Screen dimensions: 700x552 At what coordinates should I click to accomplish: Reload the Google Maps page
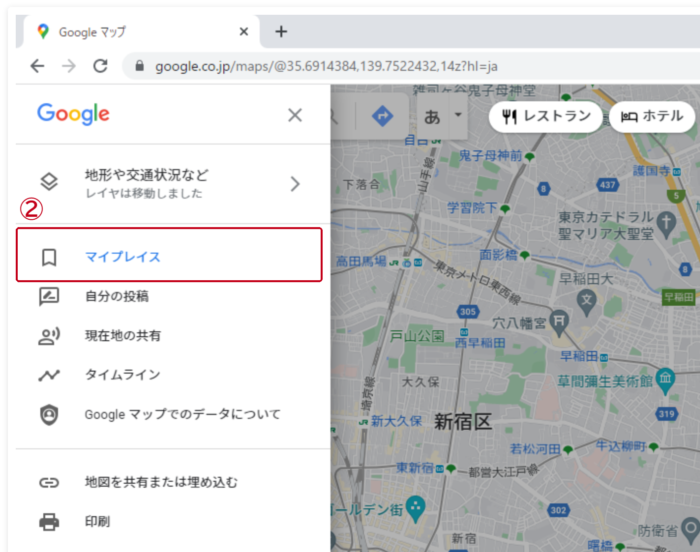[x=100, y=66]
